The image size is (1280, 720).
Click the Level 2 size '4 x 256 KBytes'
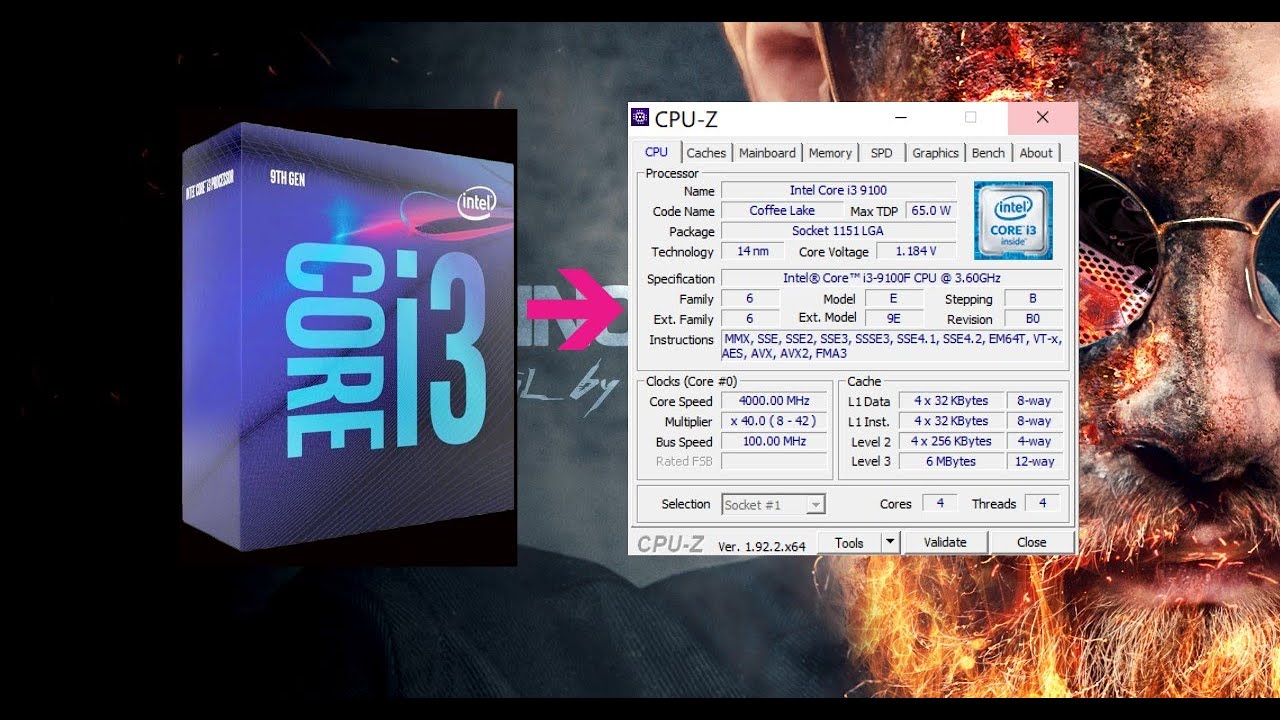(x=951, y=441)
